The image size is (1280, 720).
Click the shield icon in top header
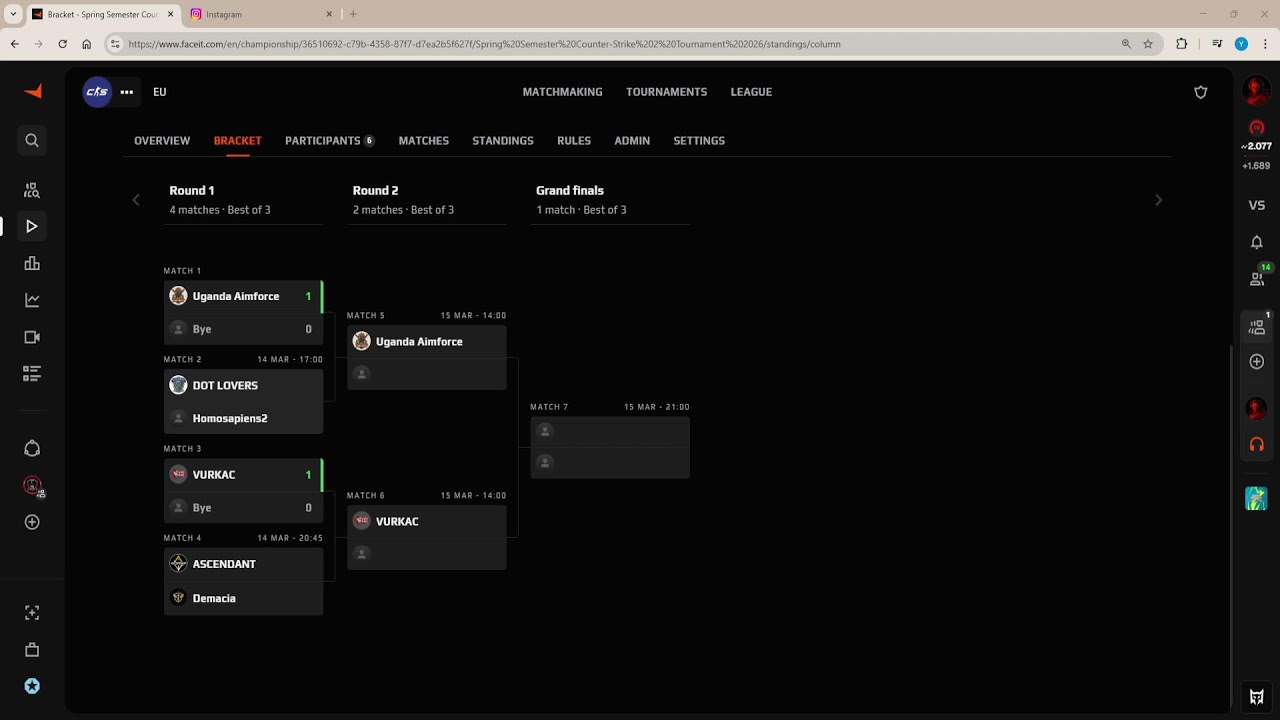point(1201,92)
